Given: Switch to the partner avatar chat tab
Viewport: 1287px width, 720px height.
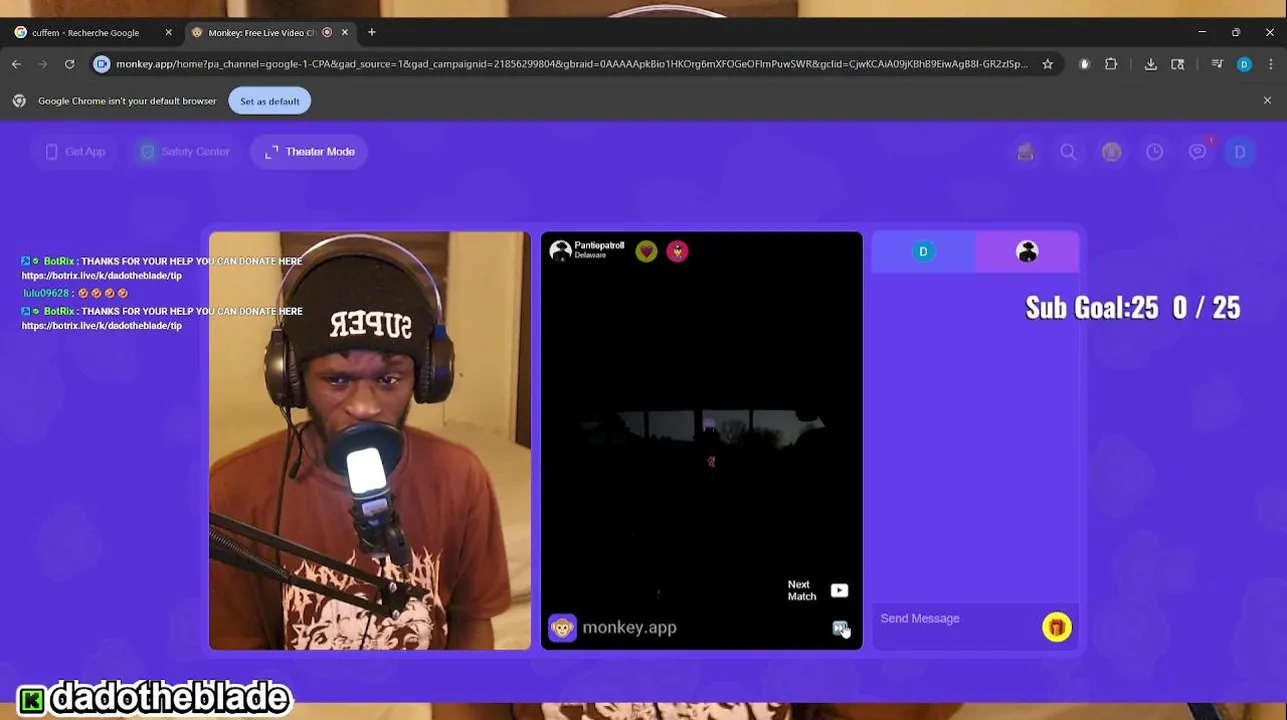Looking at the screenshot, I should click(1027, 251).
